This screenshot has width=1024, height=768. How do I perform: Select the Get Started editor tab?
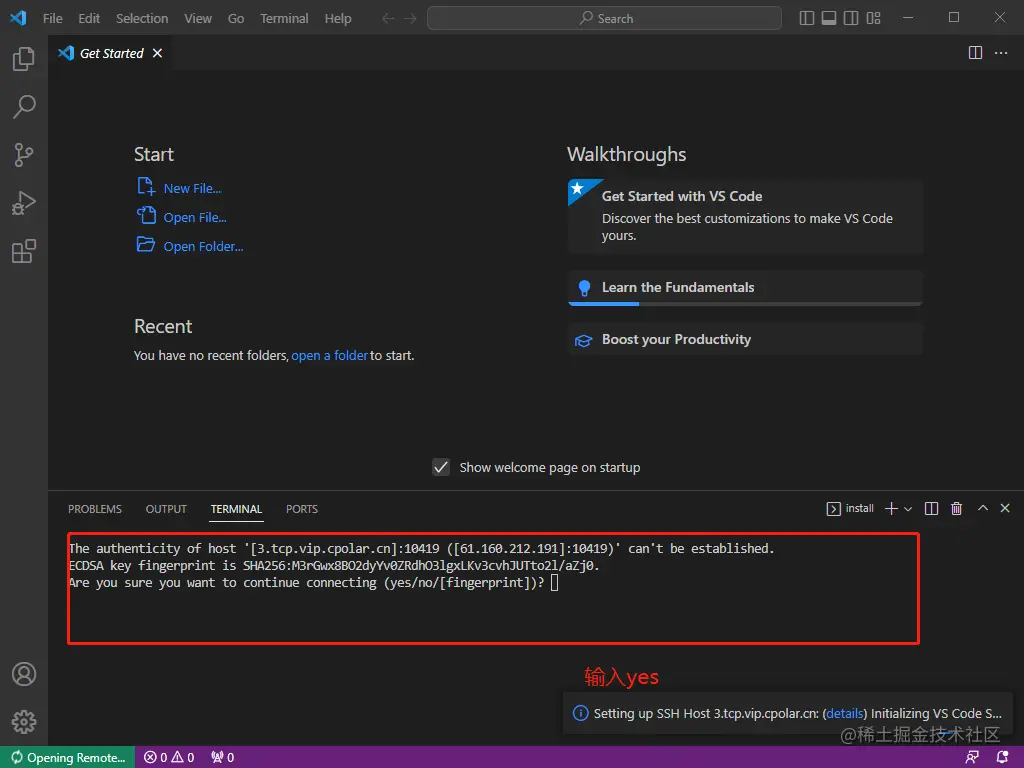[110, 54]
